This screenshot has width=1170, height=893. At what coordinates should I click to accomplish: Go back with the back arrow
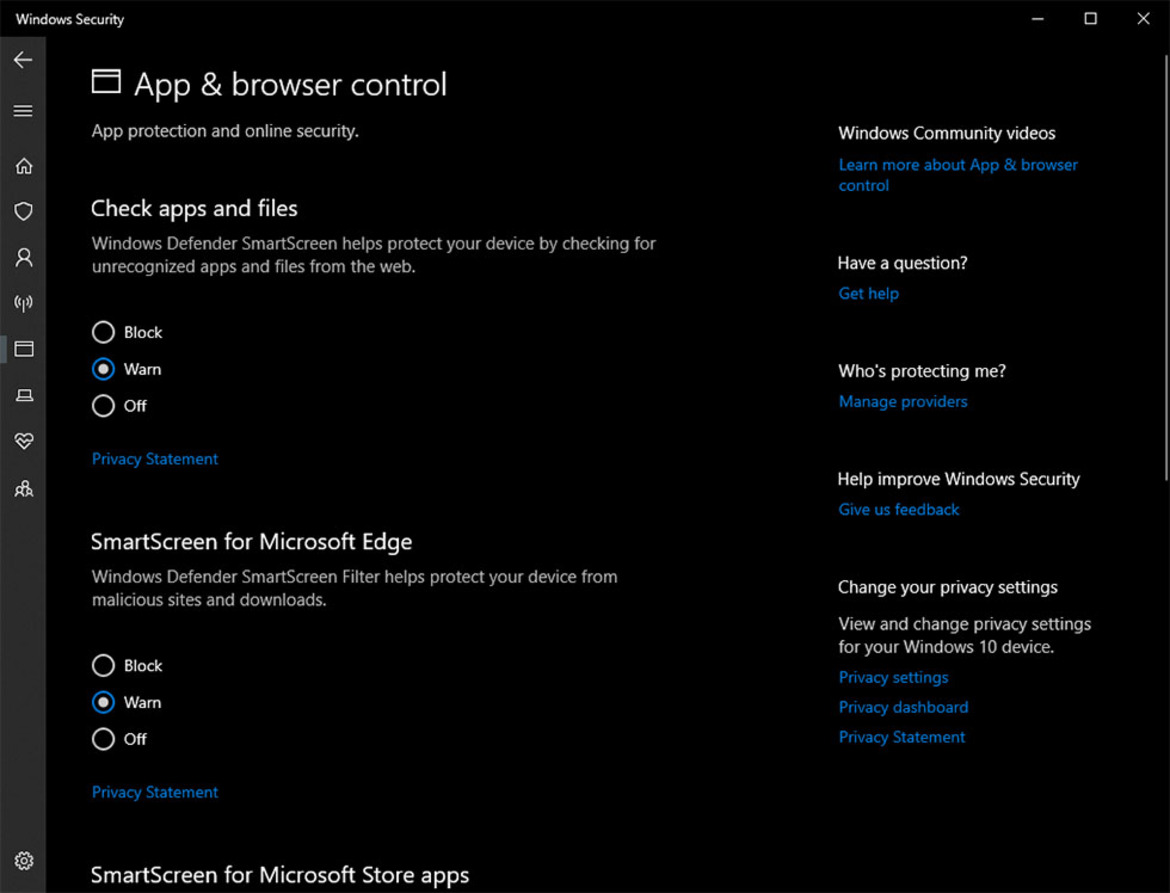(23, 60)
